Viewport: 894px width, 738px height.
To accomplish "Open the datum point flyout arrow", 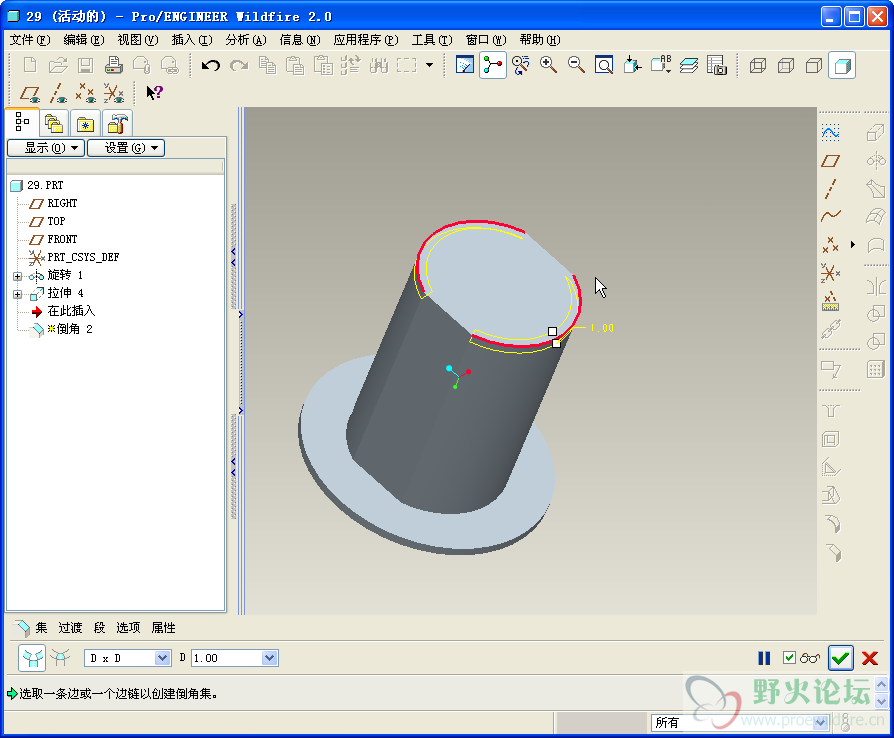I will click(x=853, y=245).
